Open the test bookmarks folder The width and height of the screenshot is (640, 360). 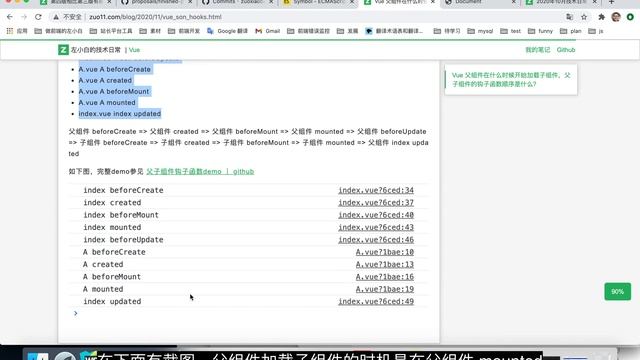tap(511, 31)
